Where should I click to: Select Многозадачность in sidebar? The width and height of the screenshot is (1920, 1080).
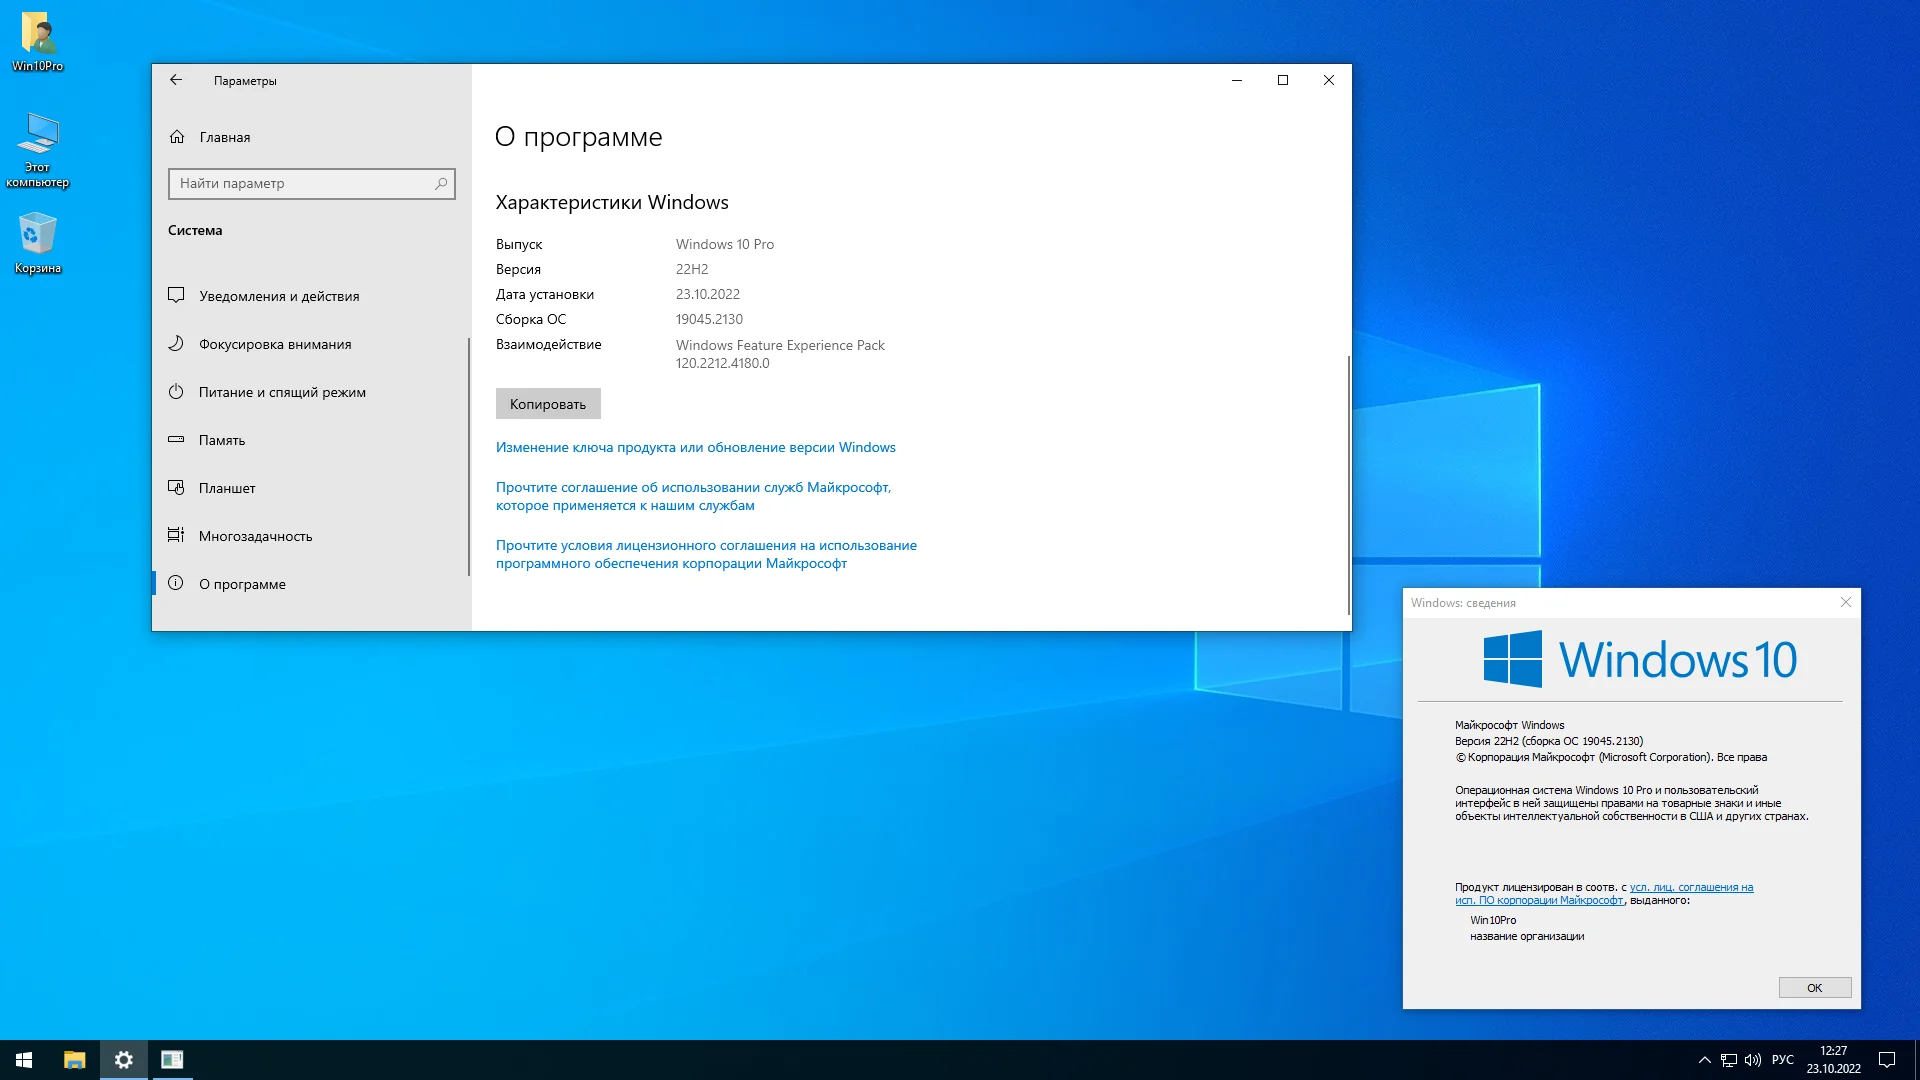254,536
